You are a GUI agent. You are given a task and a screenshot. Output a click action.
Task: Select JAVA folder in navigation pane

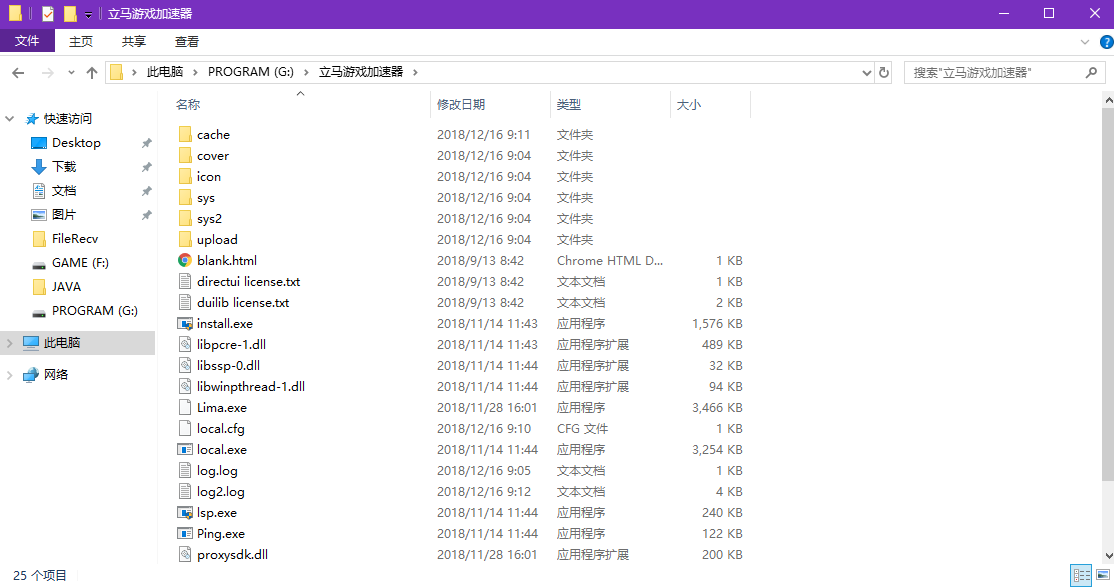tap(66, 286)
